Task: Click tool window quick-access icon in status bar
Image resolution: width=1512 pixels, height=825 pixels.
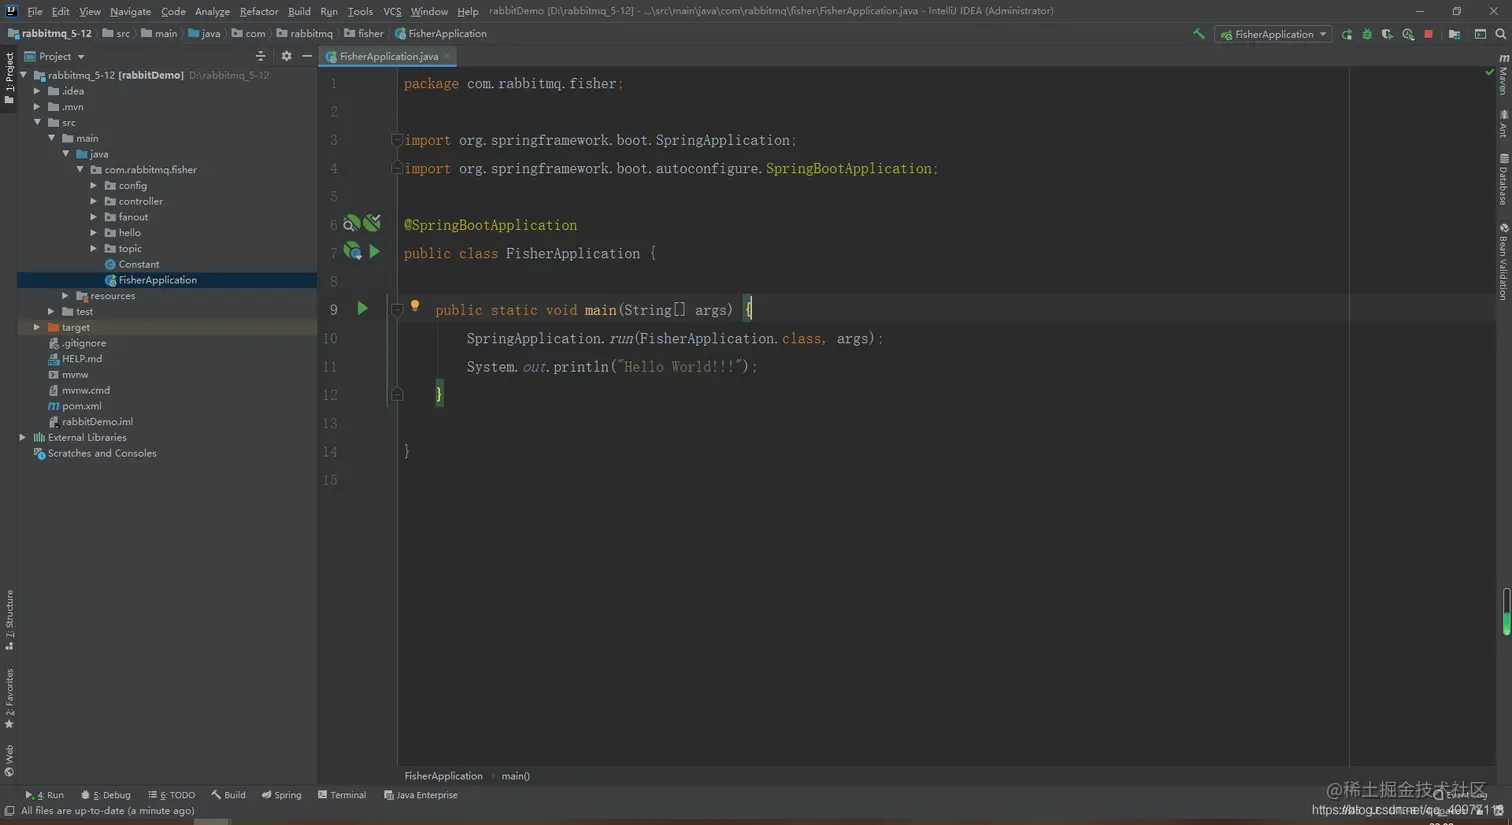Action: point(9,811)
